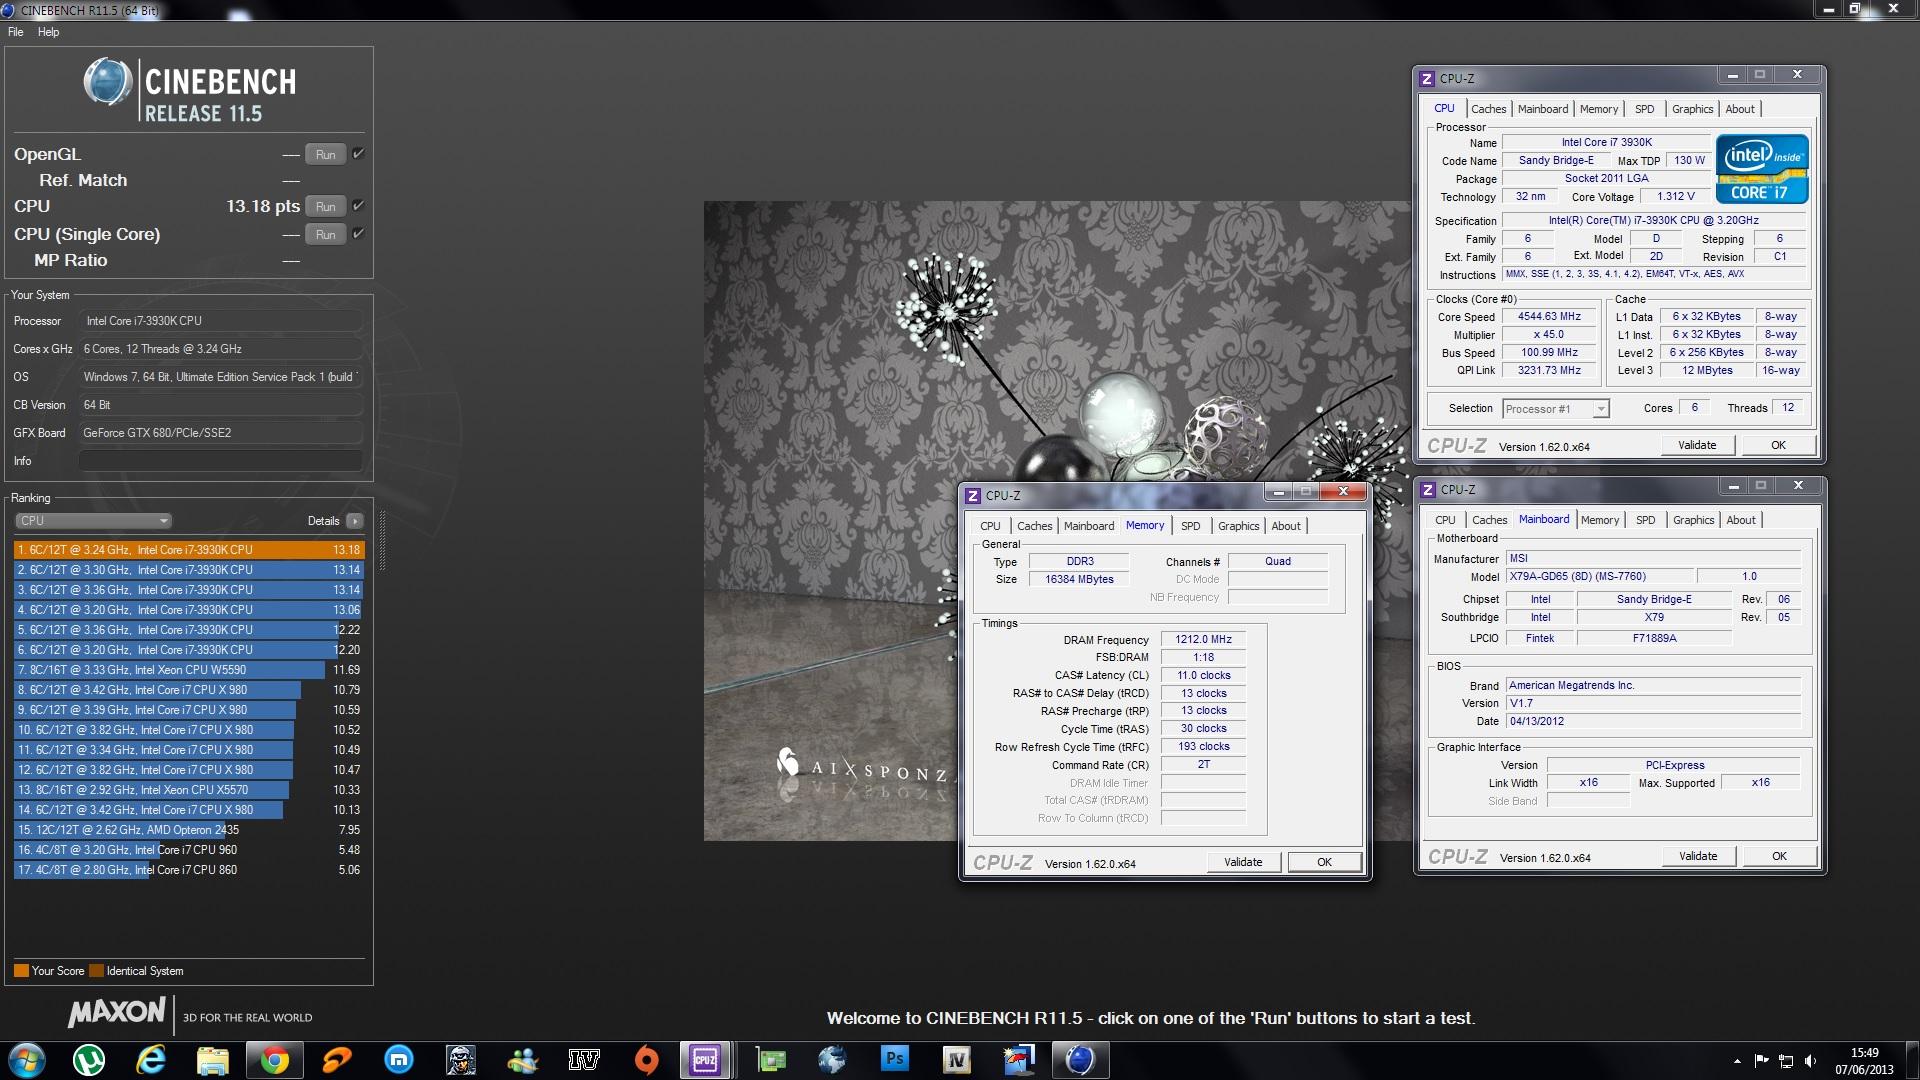Select ranking row 13 Xeon X5570
This screenshot has height=1080, width=1920.
[189, 790]
